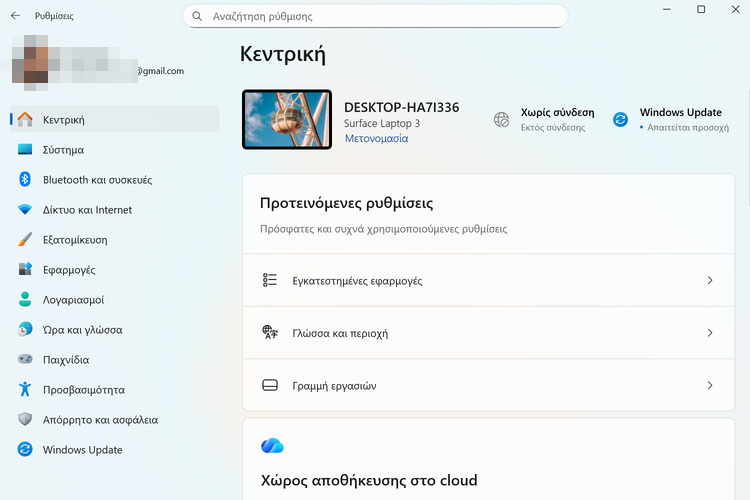Click the paintbrush icon for Εξατομίκευση
750x500 pixels.
(x=25, y=240)
